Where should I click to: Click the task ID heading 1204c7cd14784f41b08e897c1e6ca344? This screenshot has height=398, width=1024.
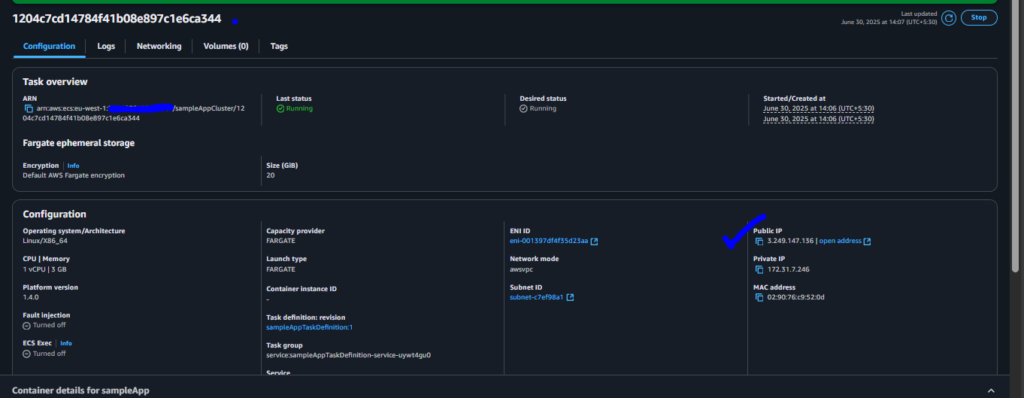pos(116,20)
